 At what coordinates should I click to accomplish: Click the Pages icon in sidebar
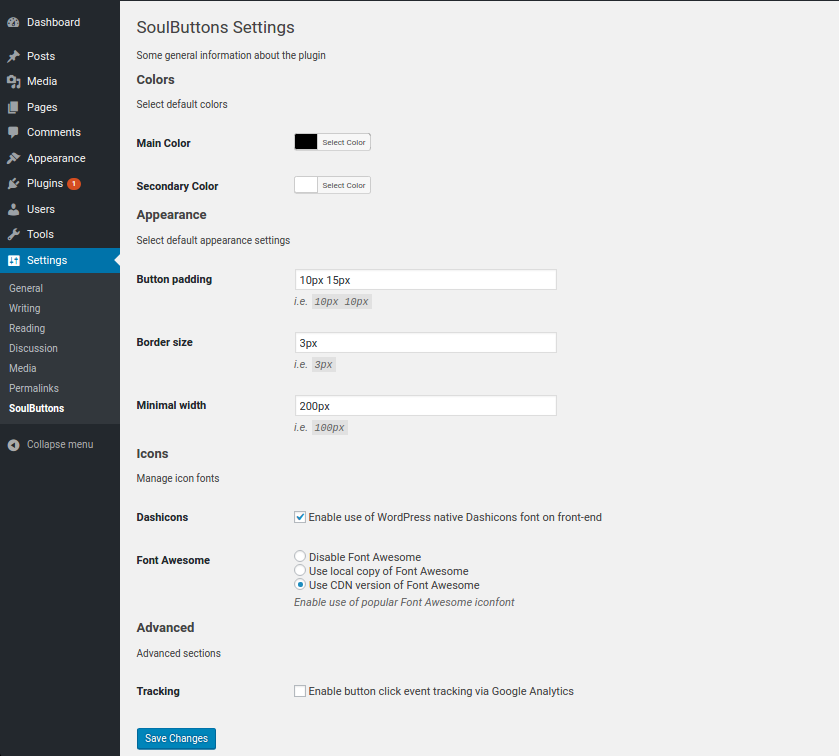[x=13, y=108]
